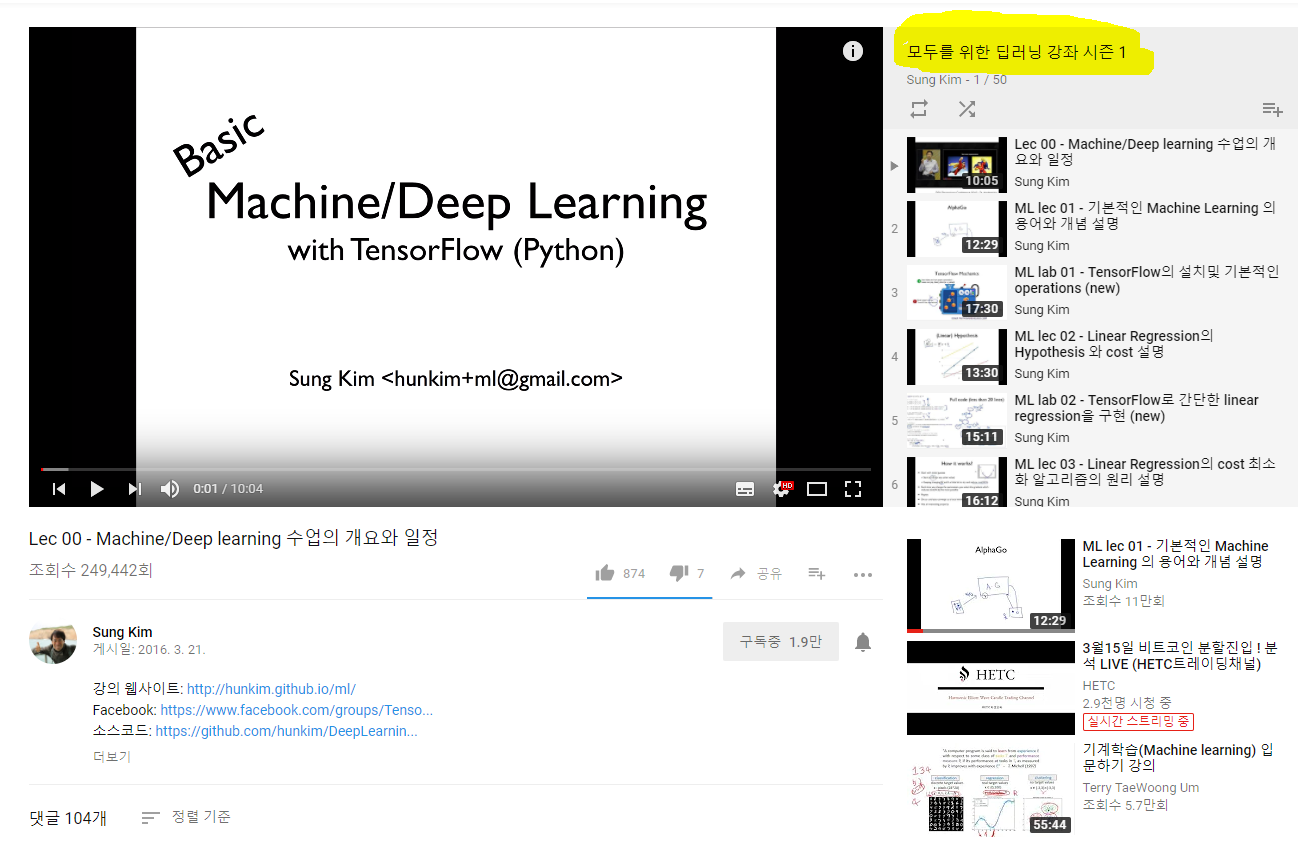1298x843 pixels.
Task: Add video to playlist icon below player
Action: 817,573
